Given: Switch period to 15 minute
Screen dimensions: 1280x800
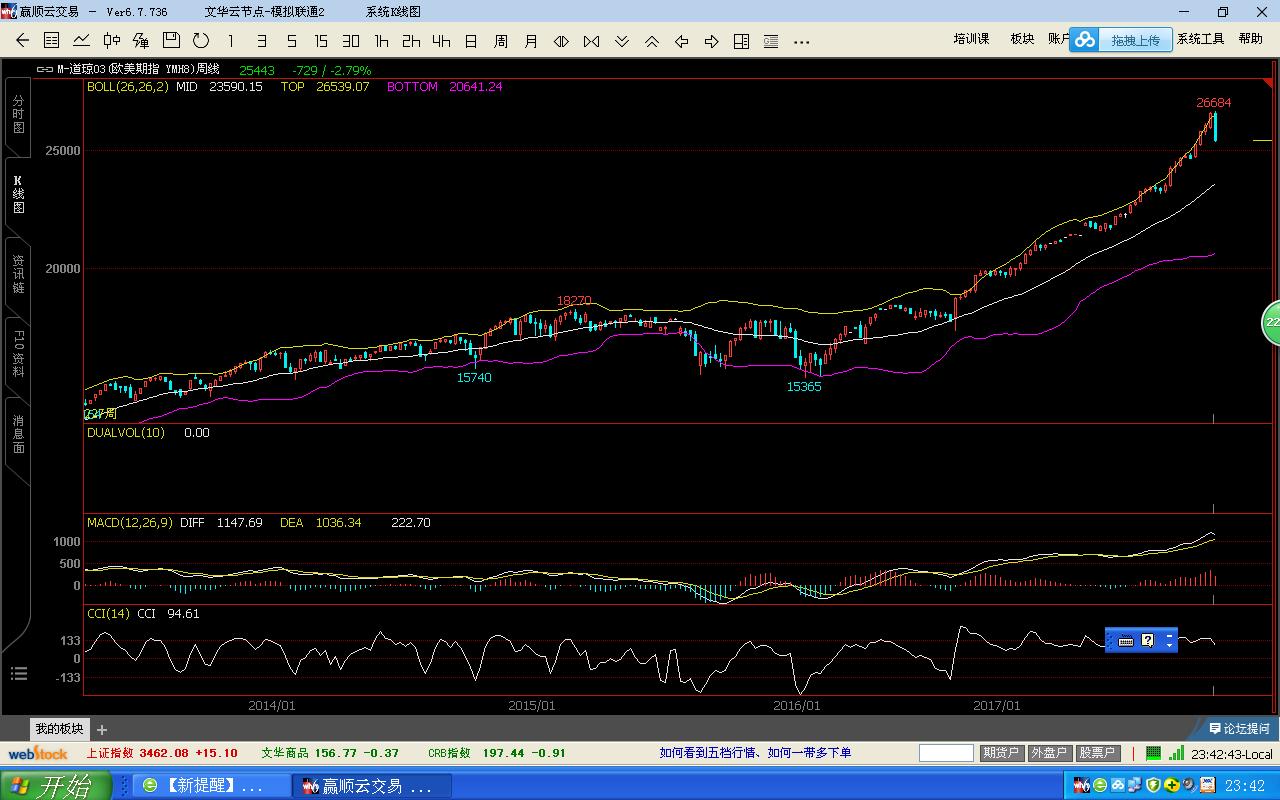Looking at the screenshot, I should [x=321, y=41].
